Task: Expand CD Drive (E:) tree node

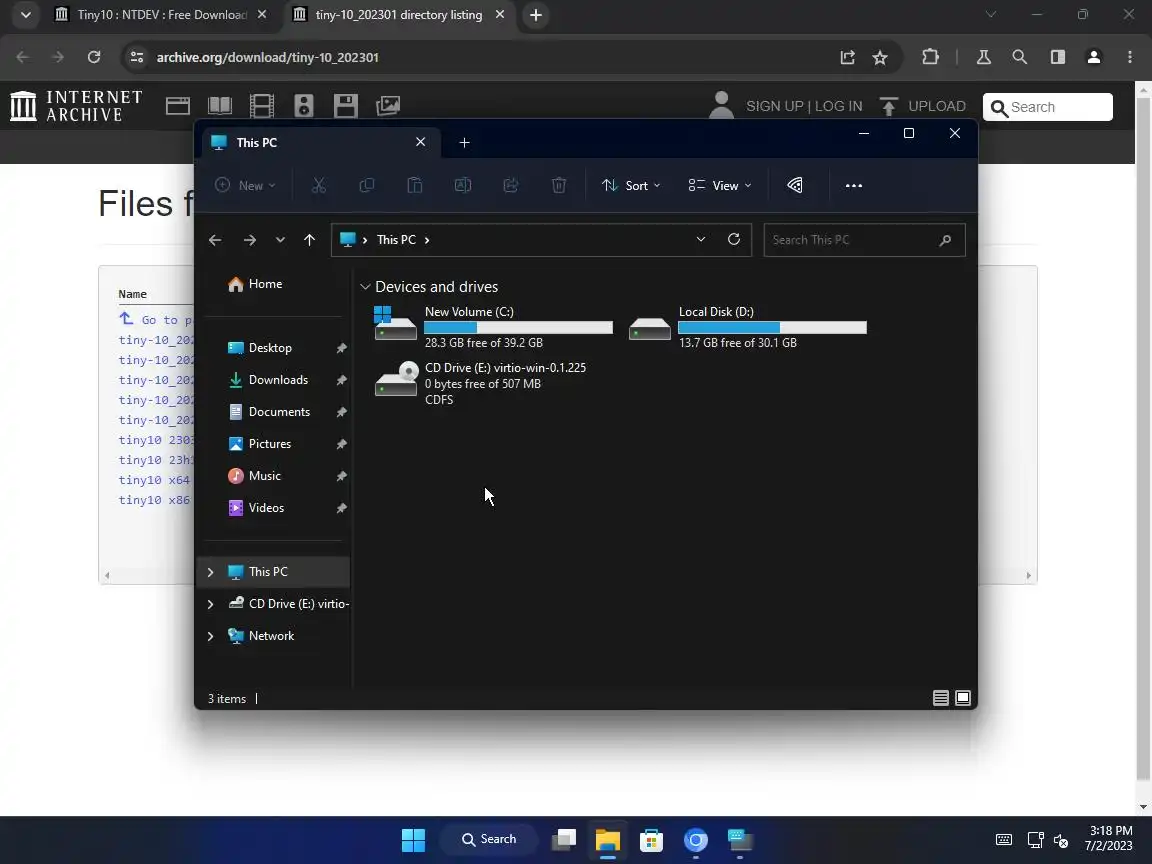Action: (x=210, y=604)
